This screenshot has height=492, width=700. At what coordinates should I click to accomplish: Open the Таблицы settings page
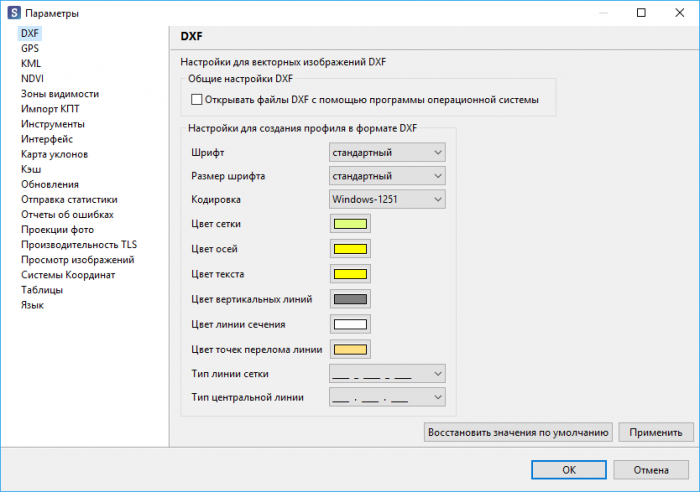point(42,290)
